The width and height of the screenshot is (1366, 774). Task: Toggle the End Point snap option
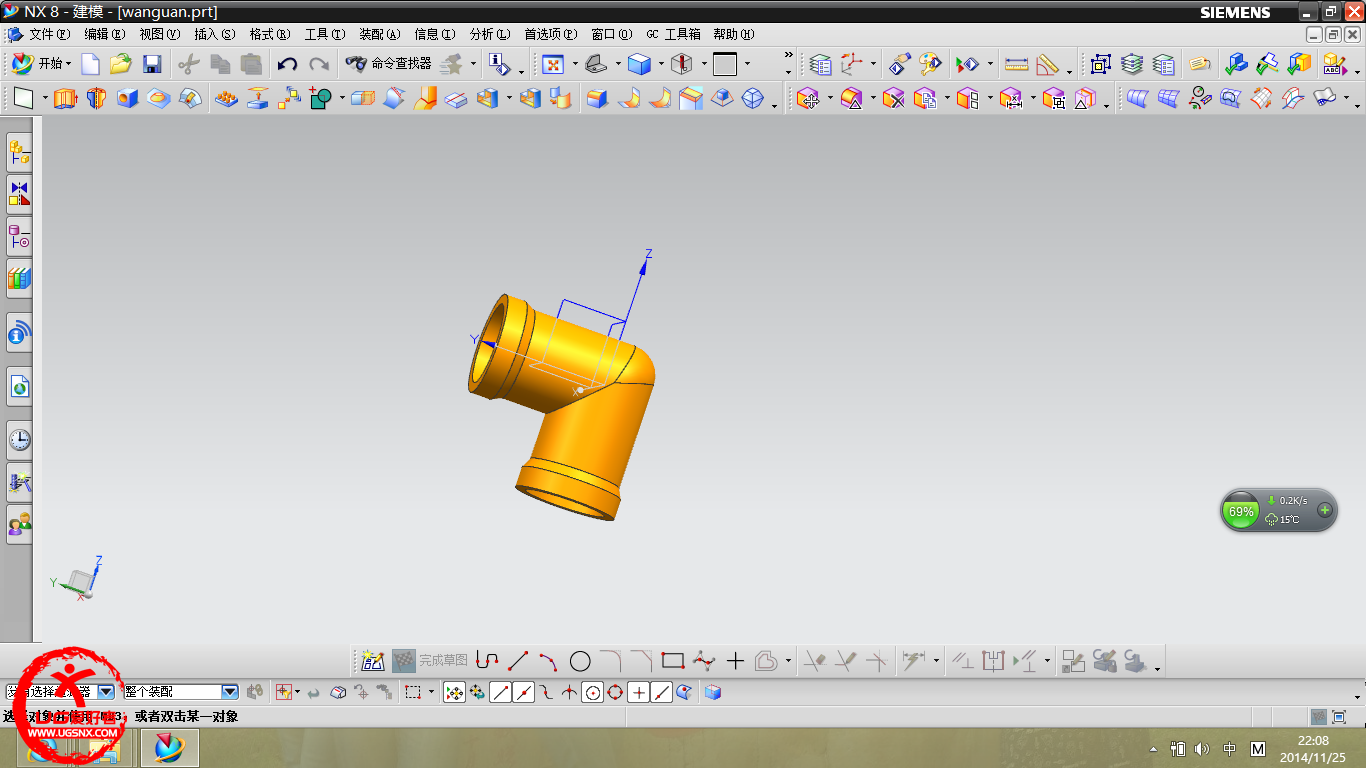click(501, 692)
